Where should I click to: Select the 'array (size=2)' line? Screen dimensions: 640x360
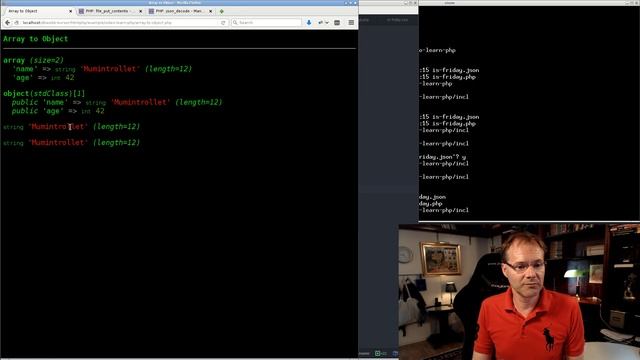(33, 60)
